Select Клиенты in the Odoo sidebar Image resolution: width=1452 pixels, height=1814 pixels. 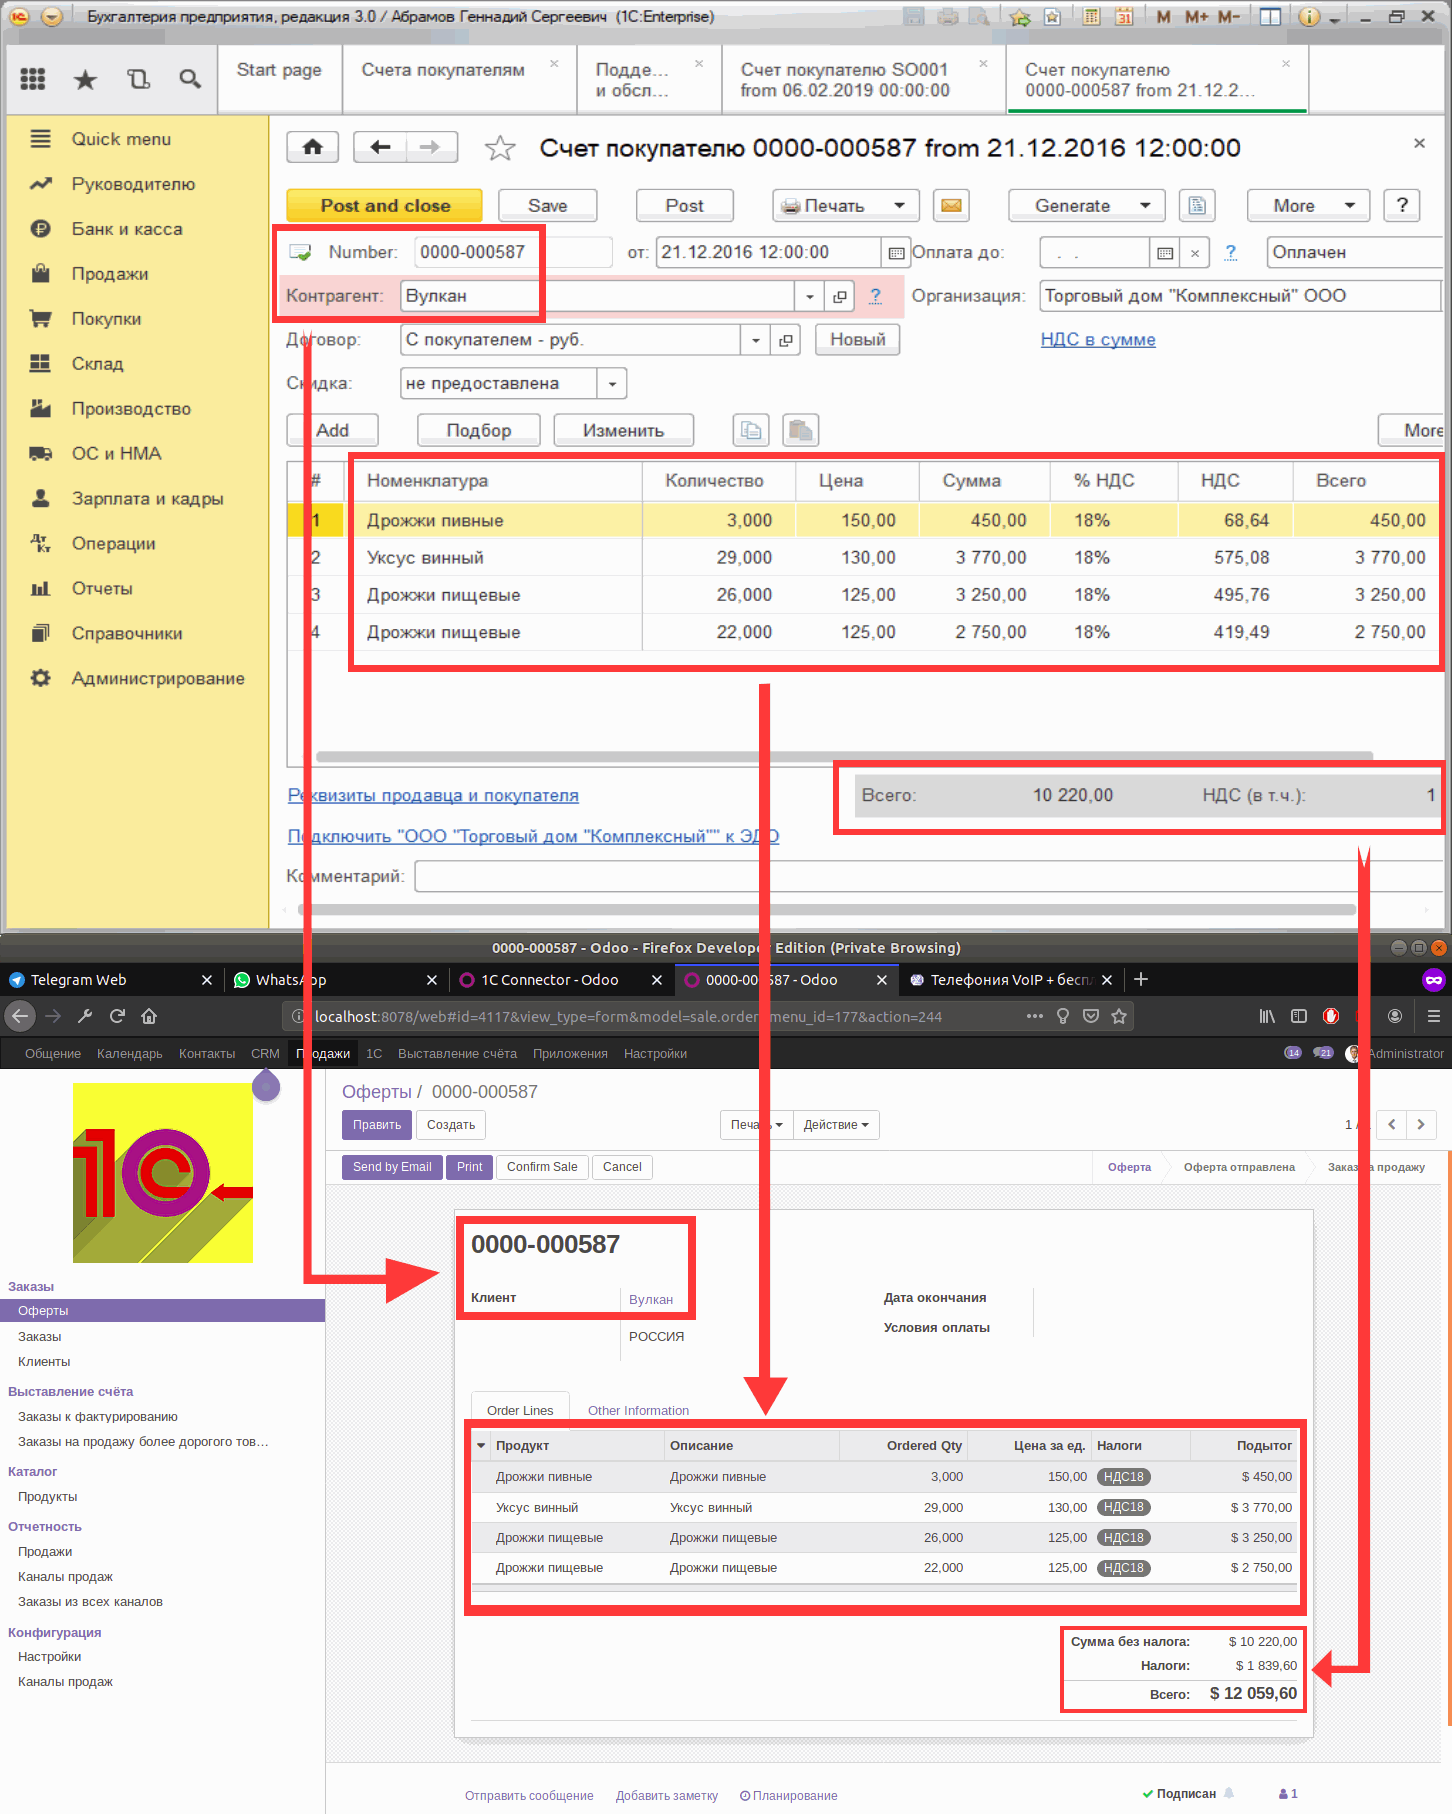pos(44,1361)
